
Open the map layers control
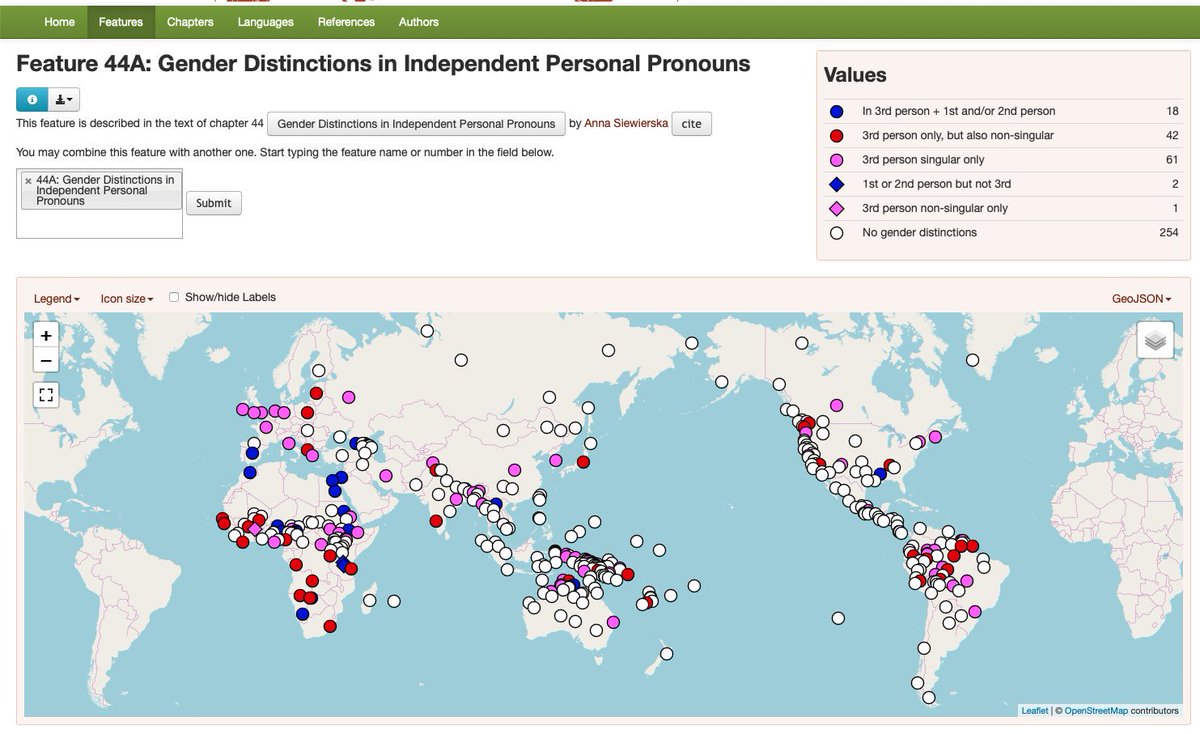click(x=1155, y=342)
